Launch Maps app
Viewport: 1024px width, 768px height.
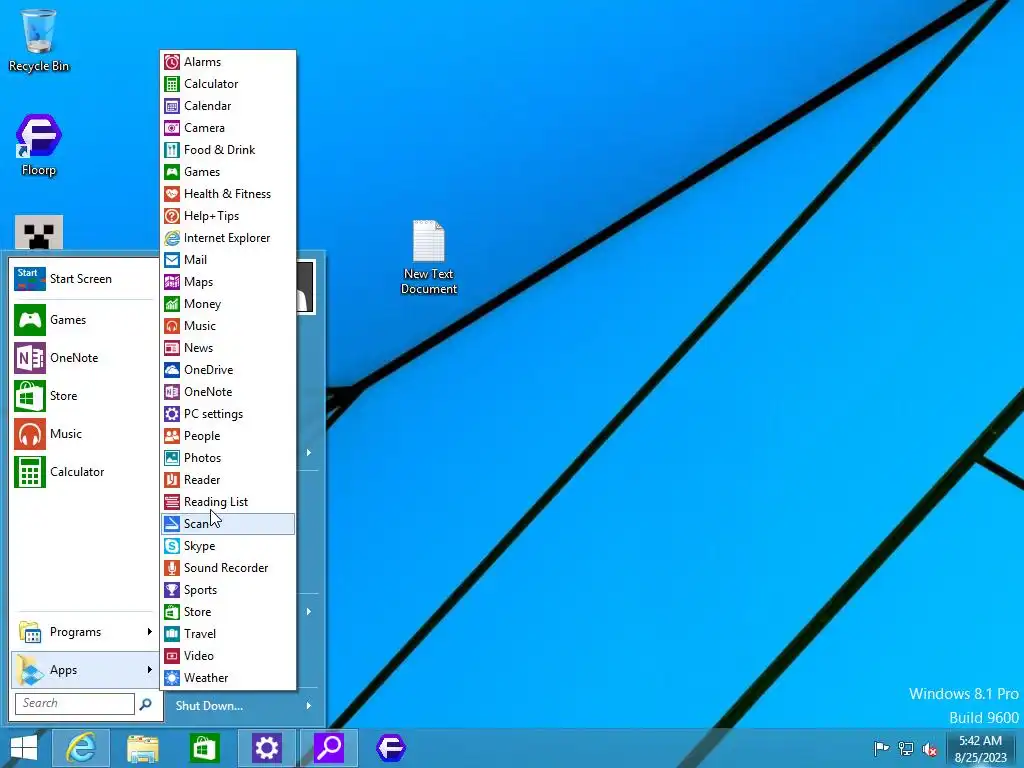[228, 281]
